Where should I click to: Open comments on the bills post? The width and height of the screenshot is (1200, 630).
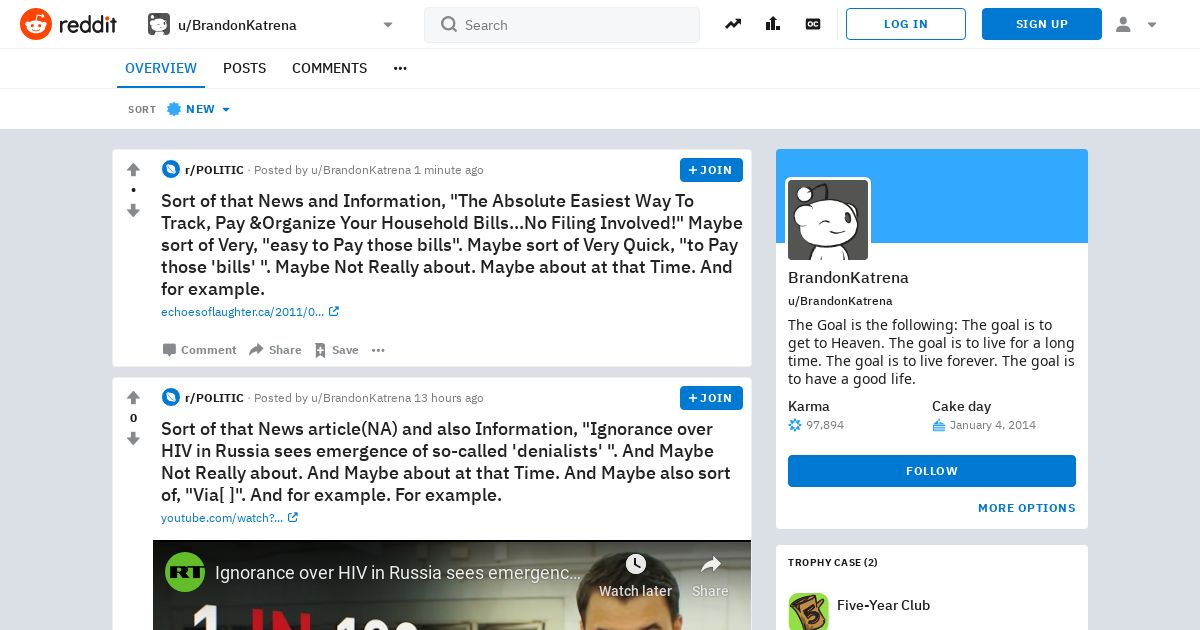[x=199, y=350]
